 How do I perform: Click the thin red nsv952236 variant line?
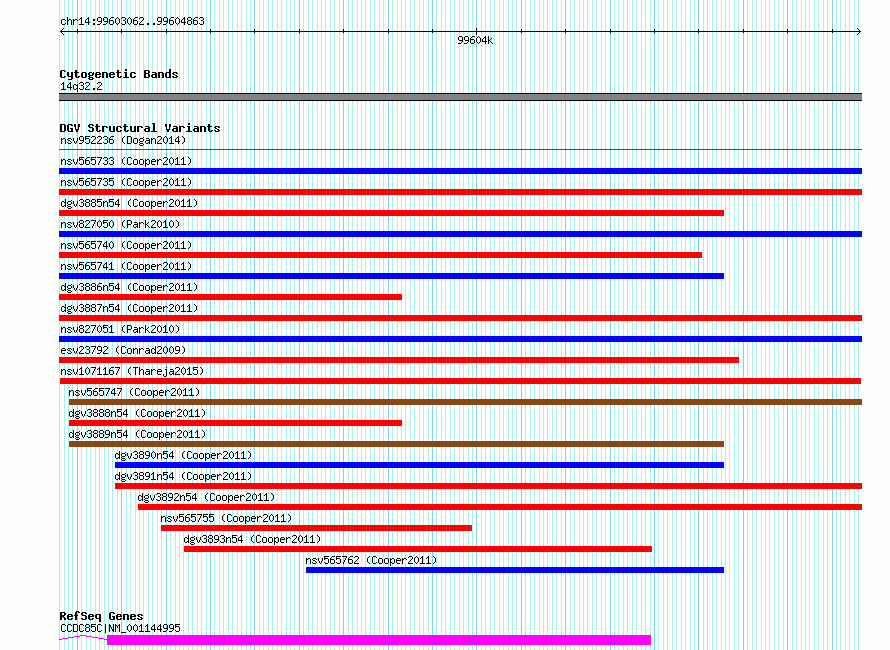click(460, 150)
